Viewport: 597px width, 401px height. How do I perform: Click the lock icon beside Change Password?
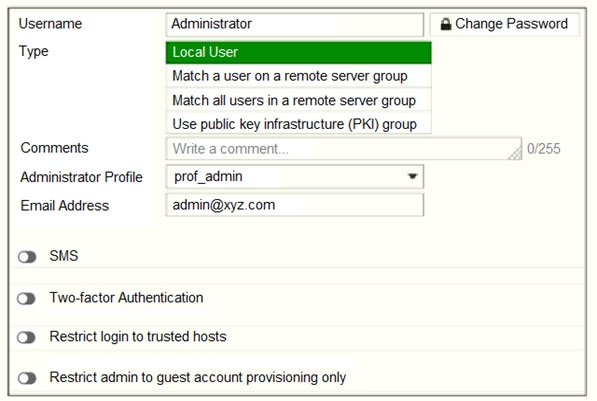tap(445, 24)
